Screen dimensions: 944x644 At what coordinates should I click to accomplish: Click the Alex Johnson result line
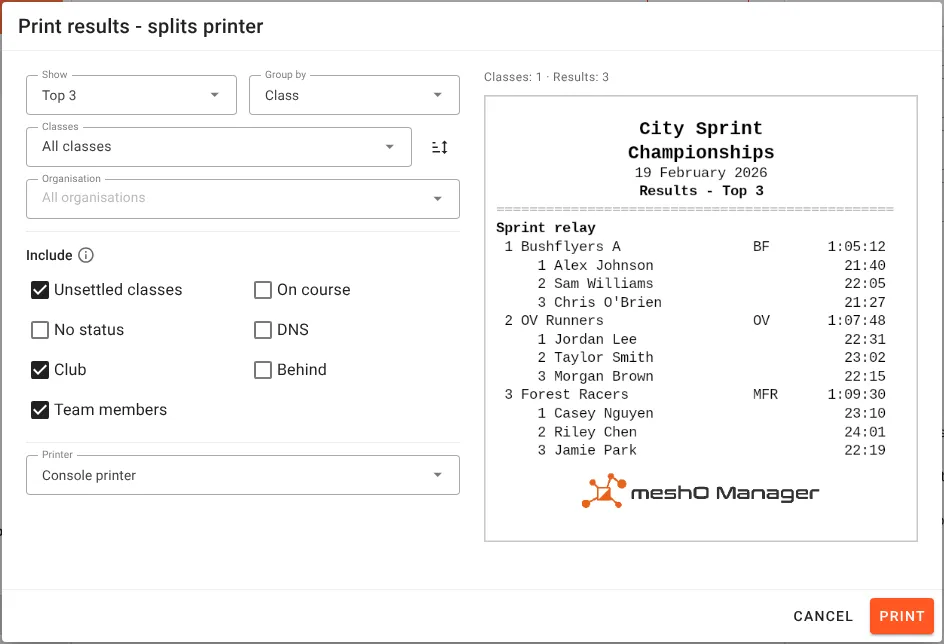(x=712, y=265)
